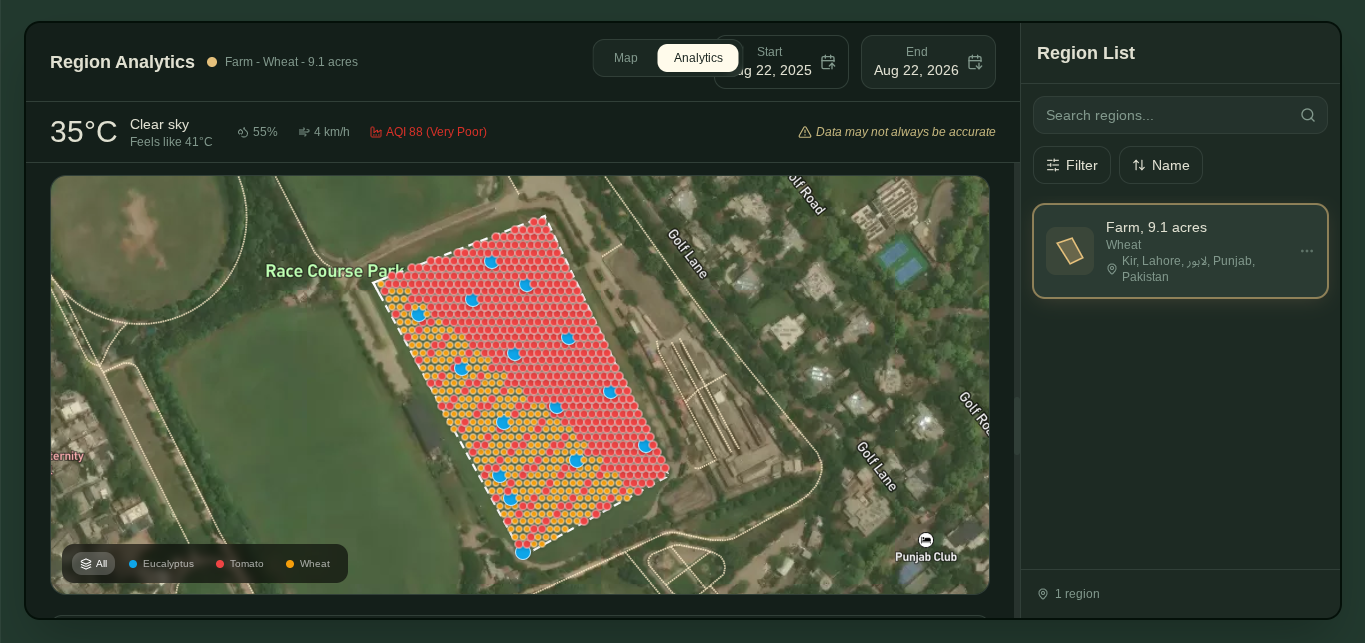Select the Analytics tab
This screenshot has width=1365, height=643.
tap(698, 58)
